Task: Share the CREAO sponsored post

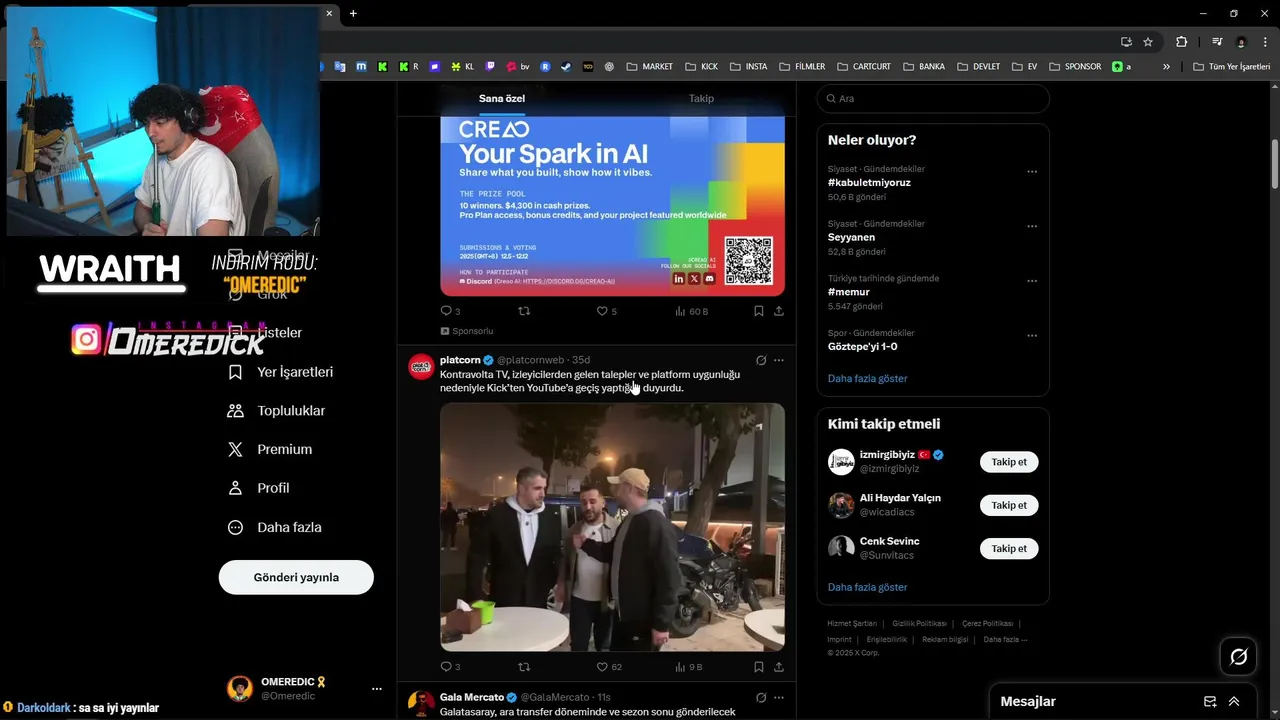Action: pyautogui.click(x=779, y=311)
